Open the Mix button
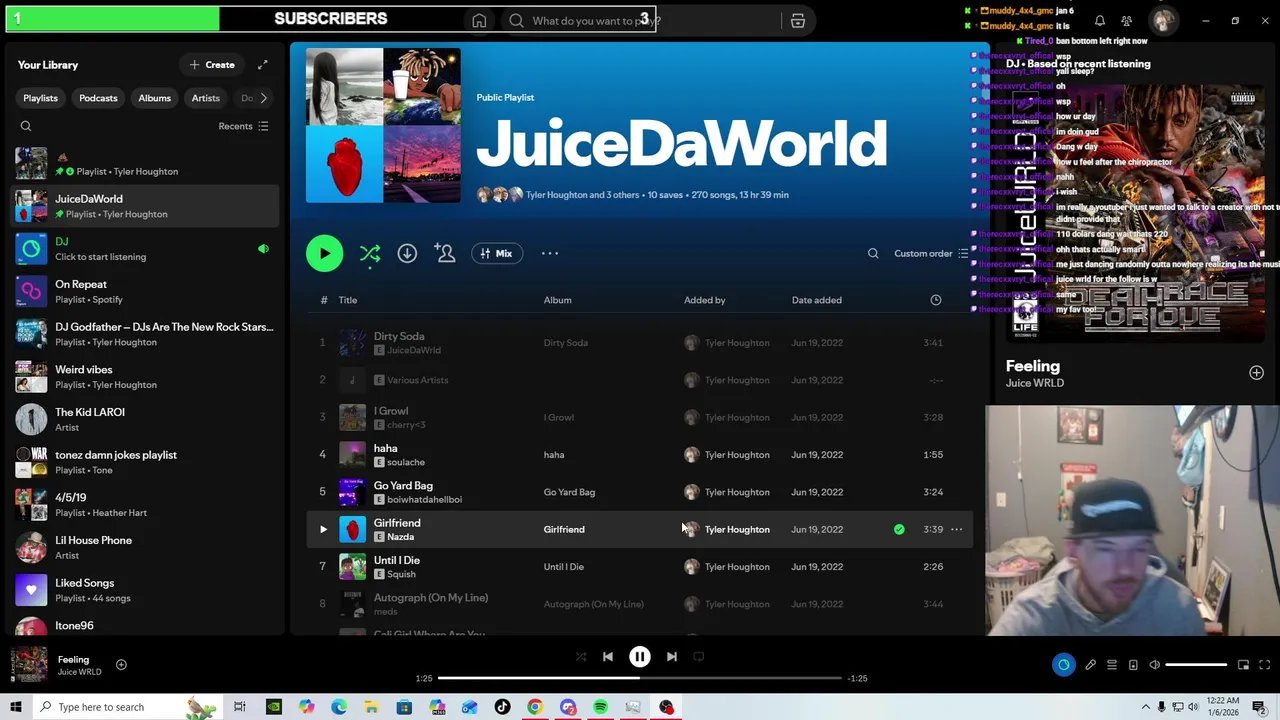 [496, 254]
